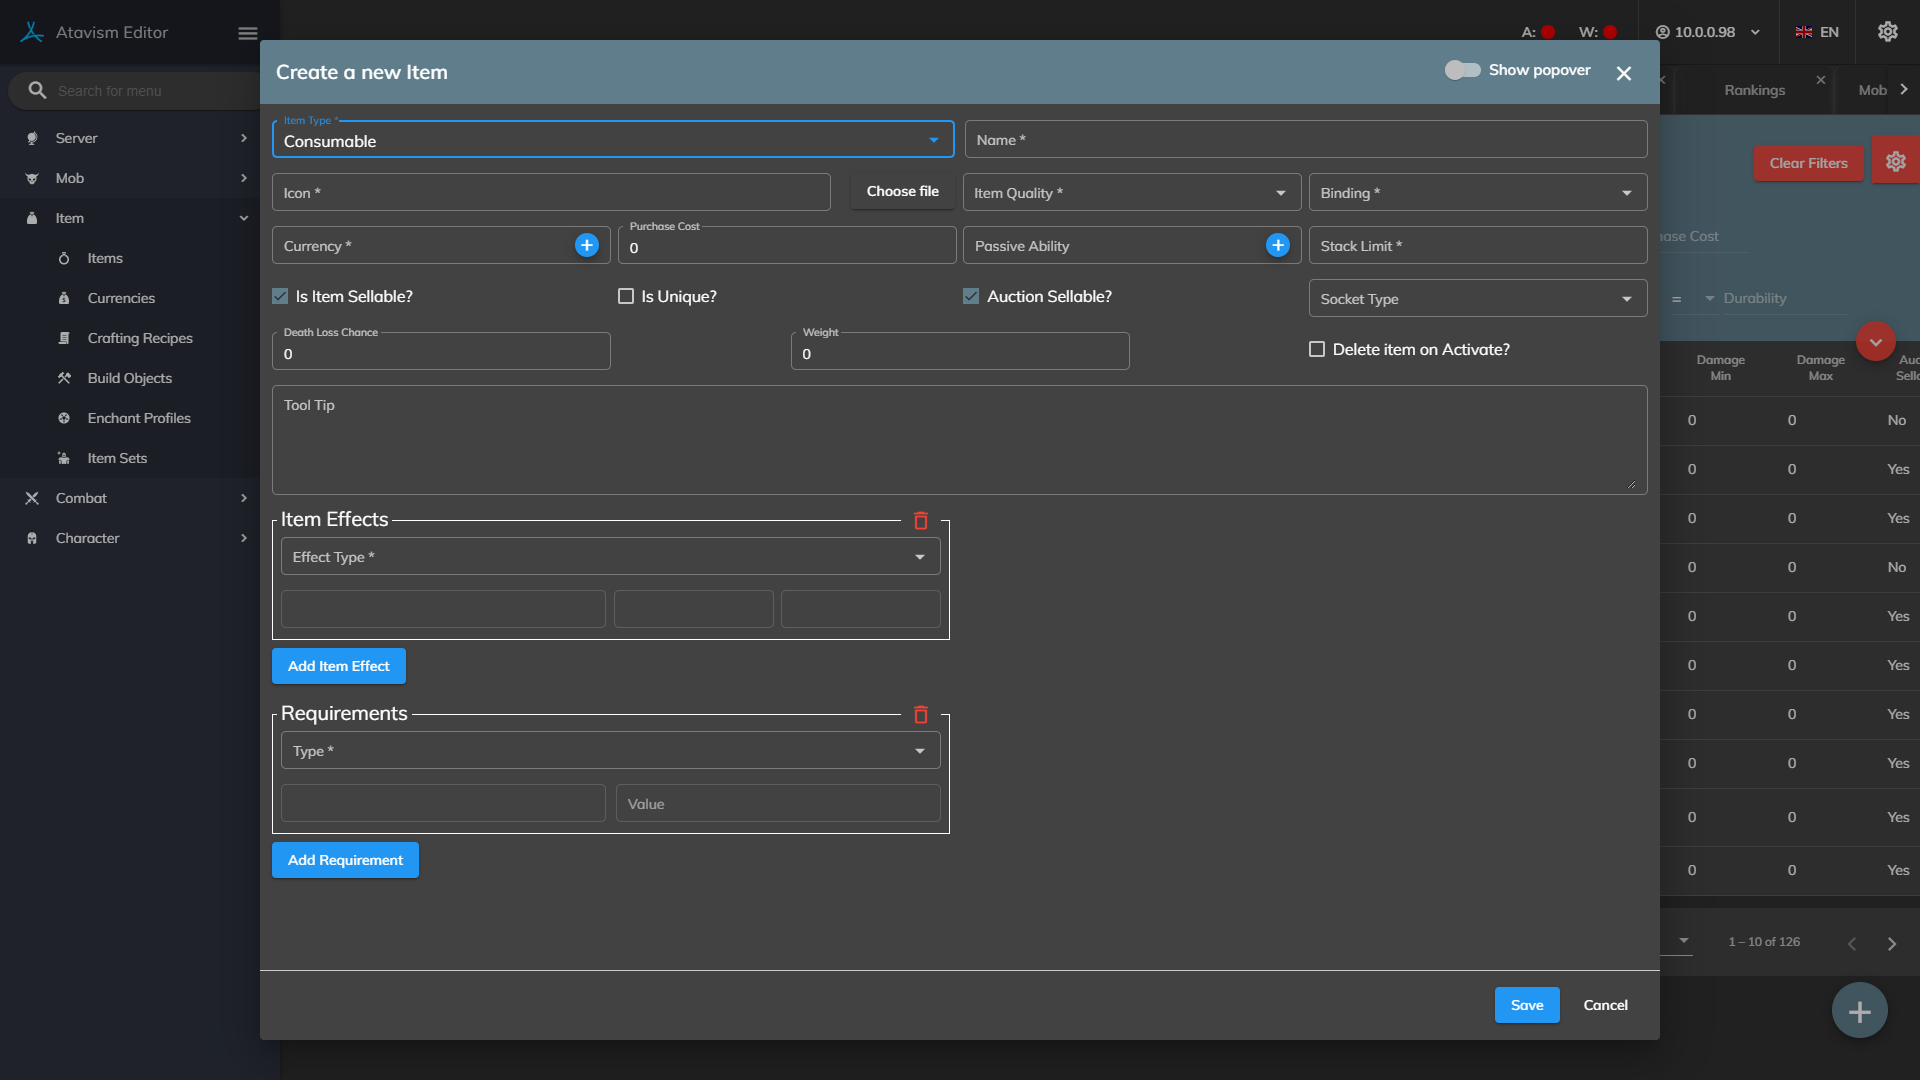Click the red gear button near Clear Filters

point(1895,162)
